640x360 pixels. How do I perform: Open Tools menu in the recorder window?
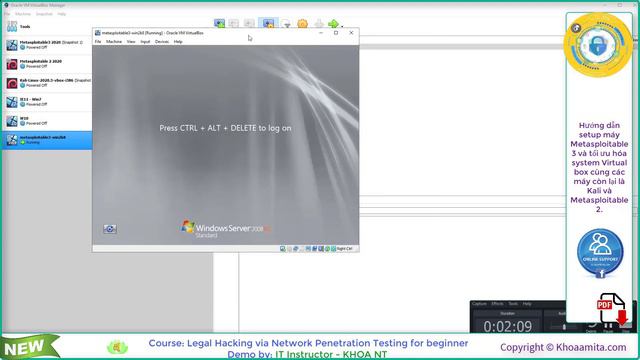tap(513, 304)
